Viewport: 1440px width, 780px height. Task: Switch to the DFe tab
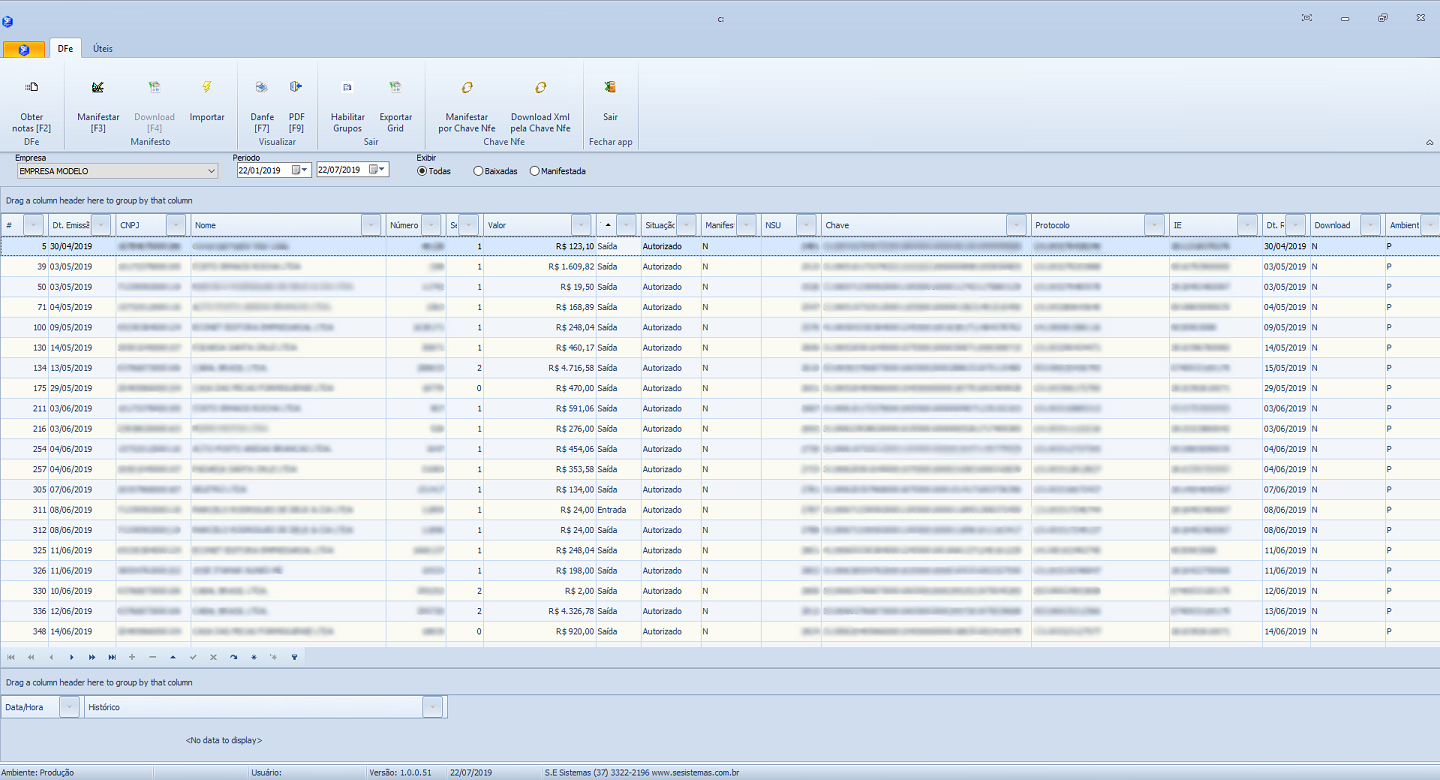[x=65, y=48]
